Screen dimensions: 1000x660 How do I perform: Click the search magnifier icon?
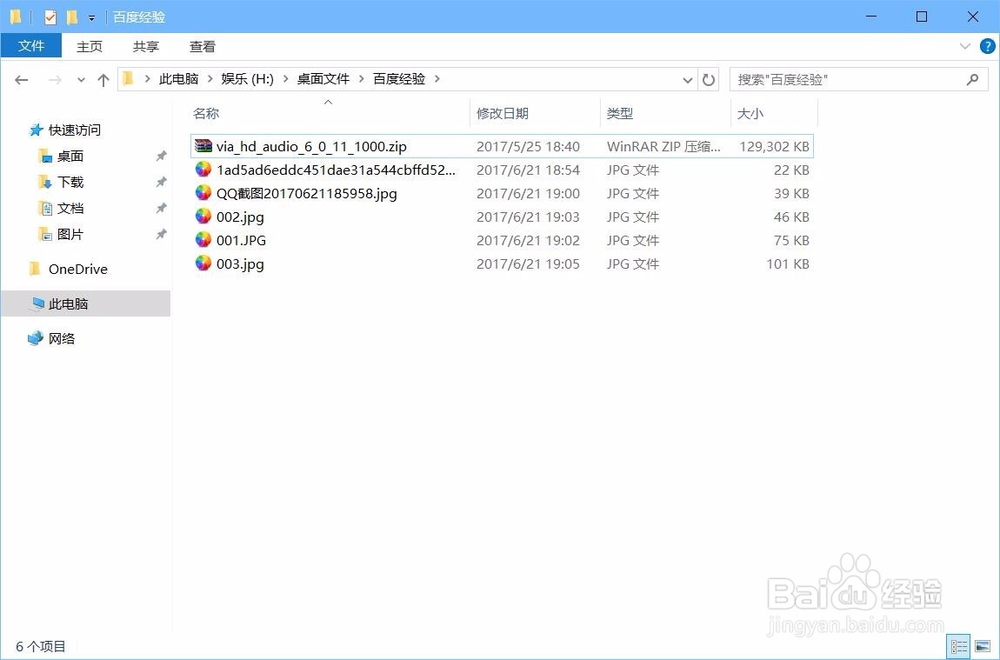[x=971, y=78]
